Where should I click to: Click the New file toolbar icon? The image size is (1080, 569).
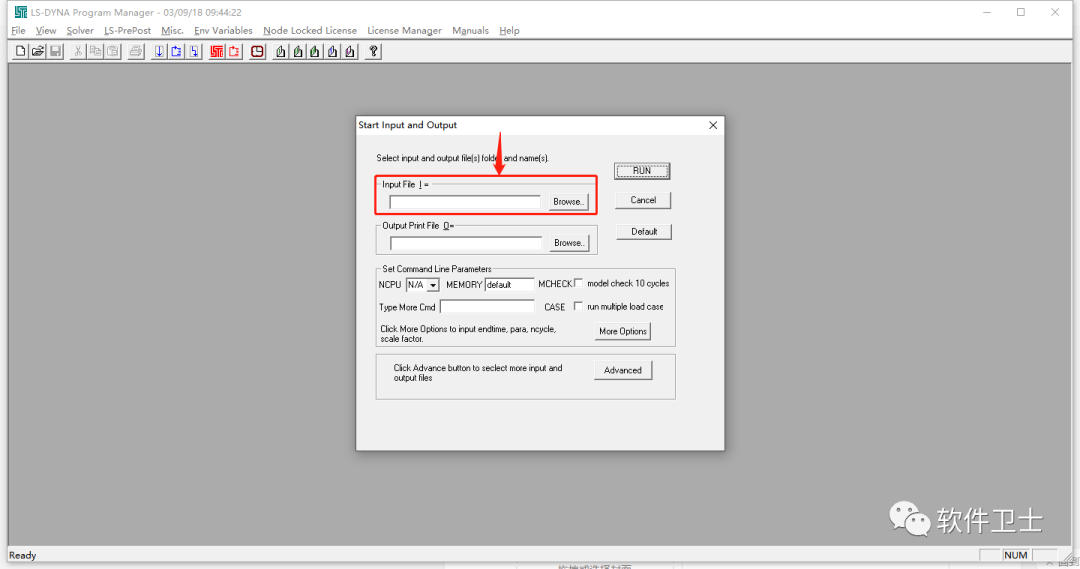[21, 51]
